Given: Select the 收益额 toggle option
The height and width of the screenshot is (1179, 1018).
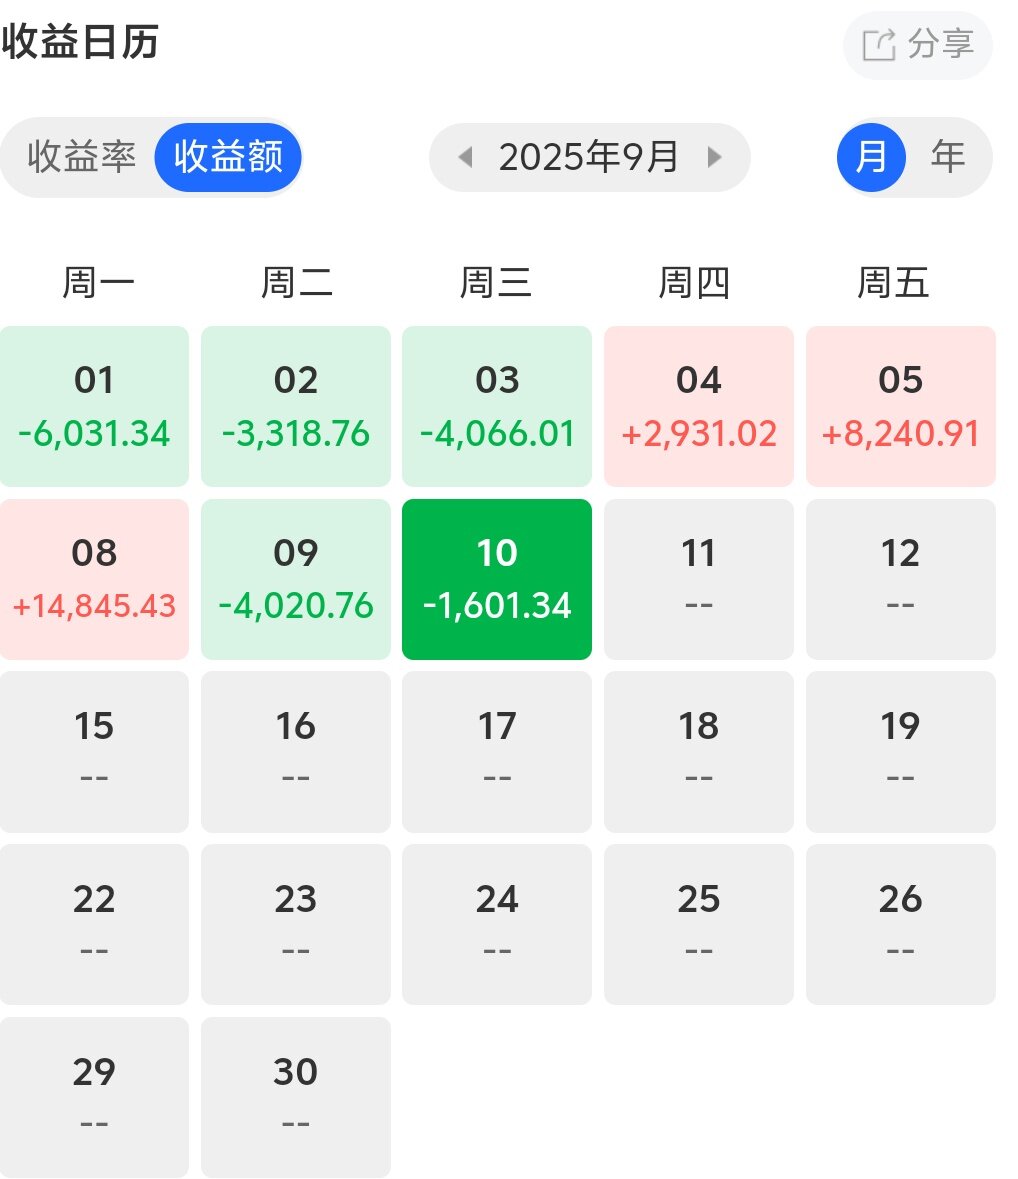Looking at the screenshot, I should [x=228, y=157].
